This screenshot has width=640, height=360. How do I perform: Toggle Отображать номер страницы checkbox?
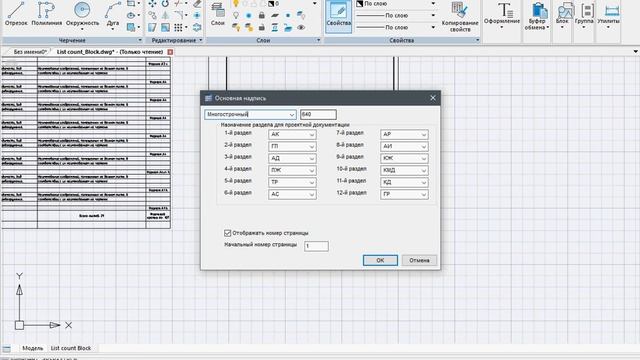tap(228, 233)
